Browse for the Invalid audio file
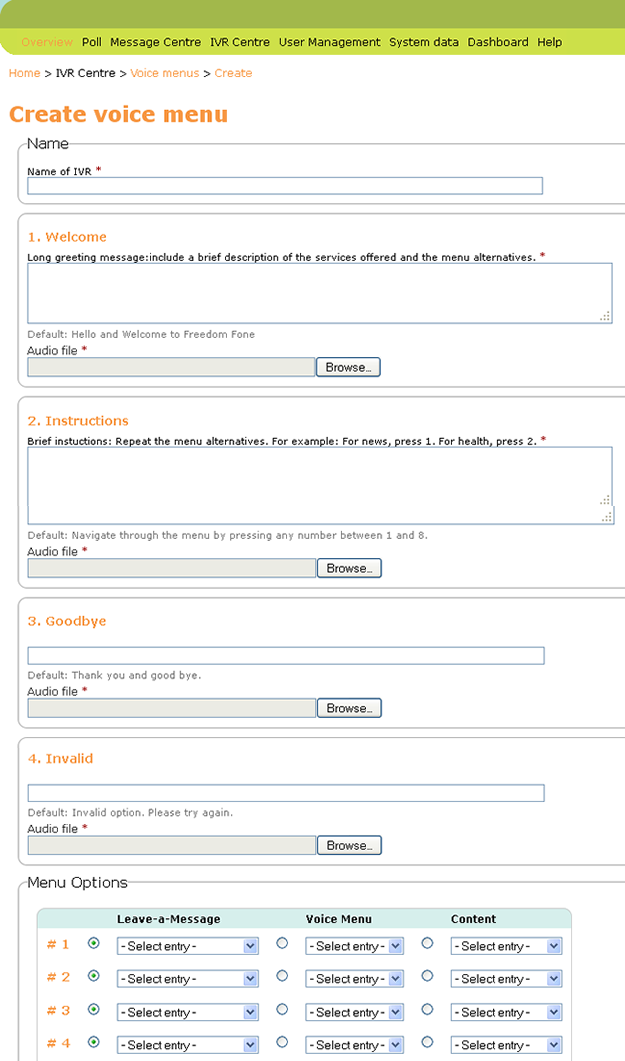This screenshot has width=625, height=1061. [348, 845]
